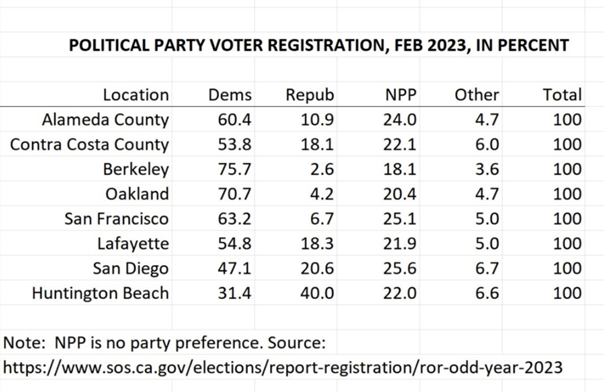Image resolution: width=604 pixels, height=392 pixels.
Task: Click Contra Costa County cell
Action: click(x=89, y=144)
